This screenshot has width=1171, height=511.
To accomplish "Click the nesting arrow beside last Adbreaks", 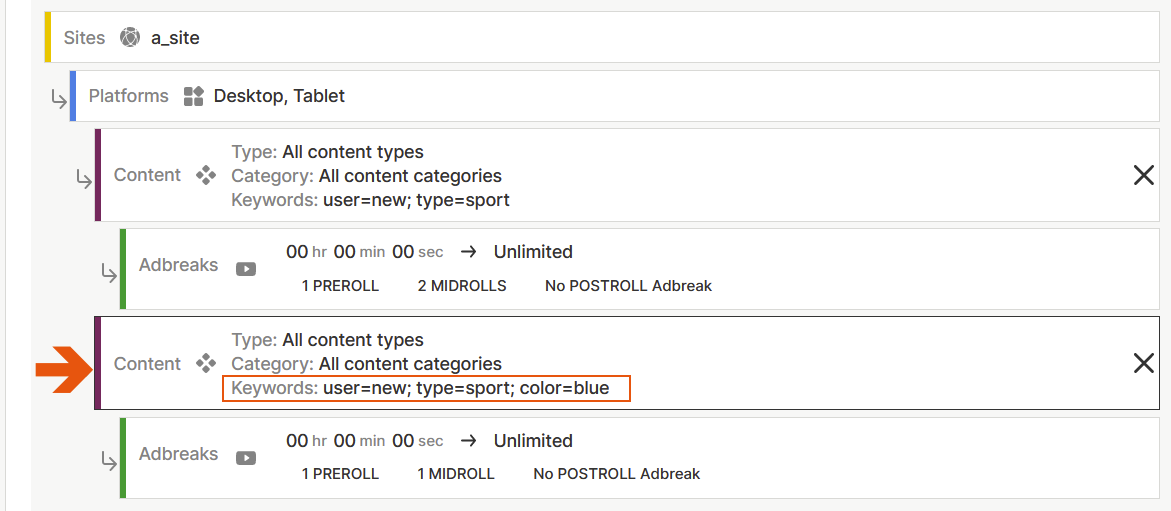I will pyautogui.click(x=110, y=459).
